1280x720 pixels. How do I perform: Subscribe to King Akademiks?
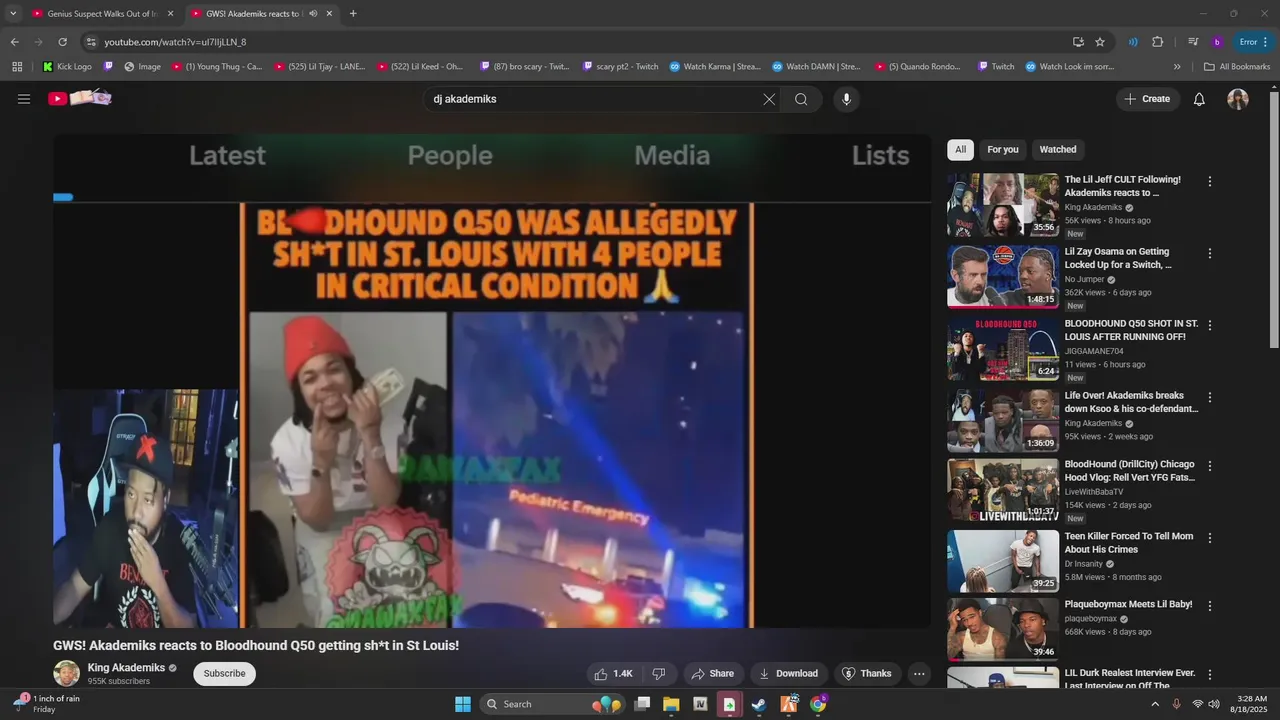[x=224, y=674]
